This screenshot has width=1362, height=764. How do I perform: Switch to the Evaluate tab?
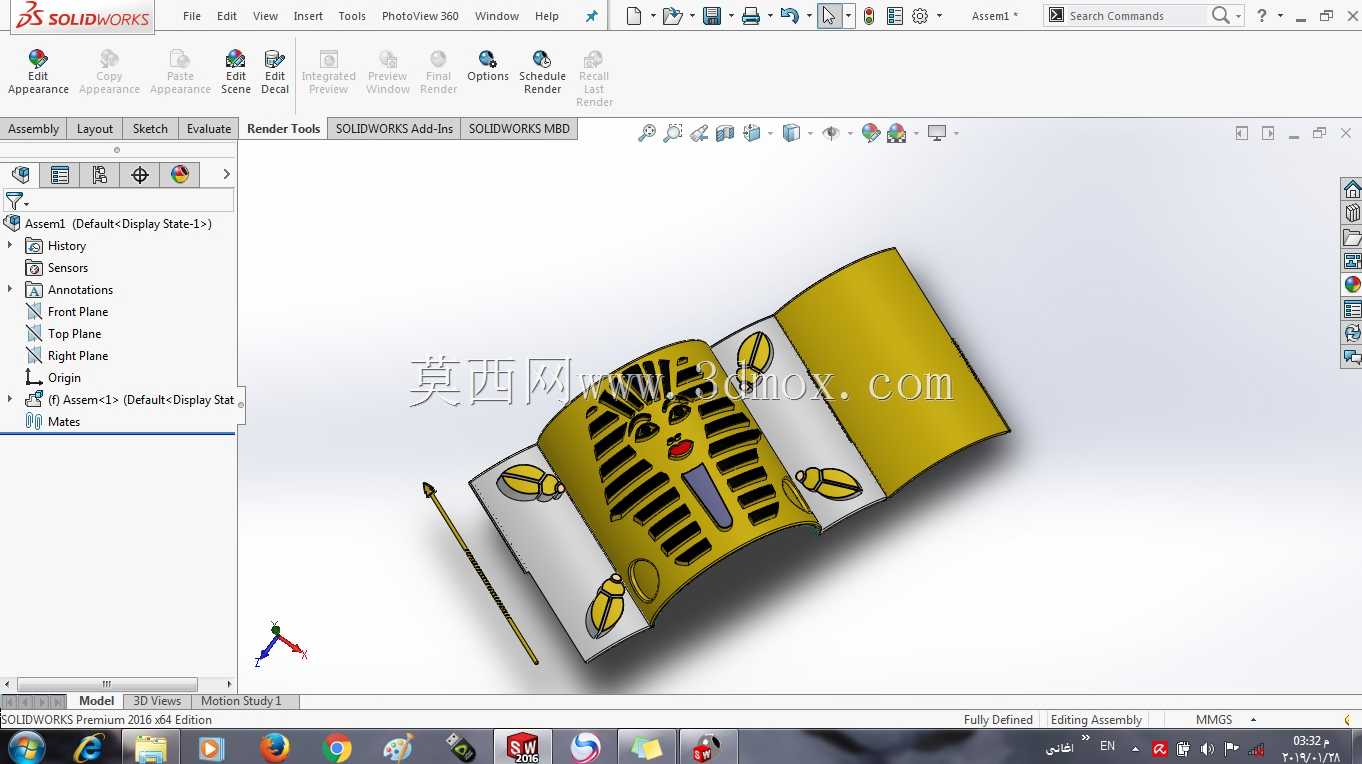[209, 128]
